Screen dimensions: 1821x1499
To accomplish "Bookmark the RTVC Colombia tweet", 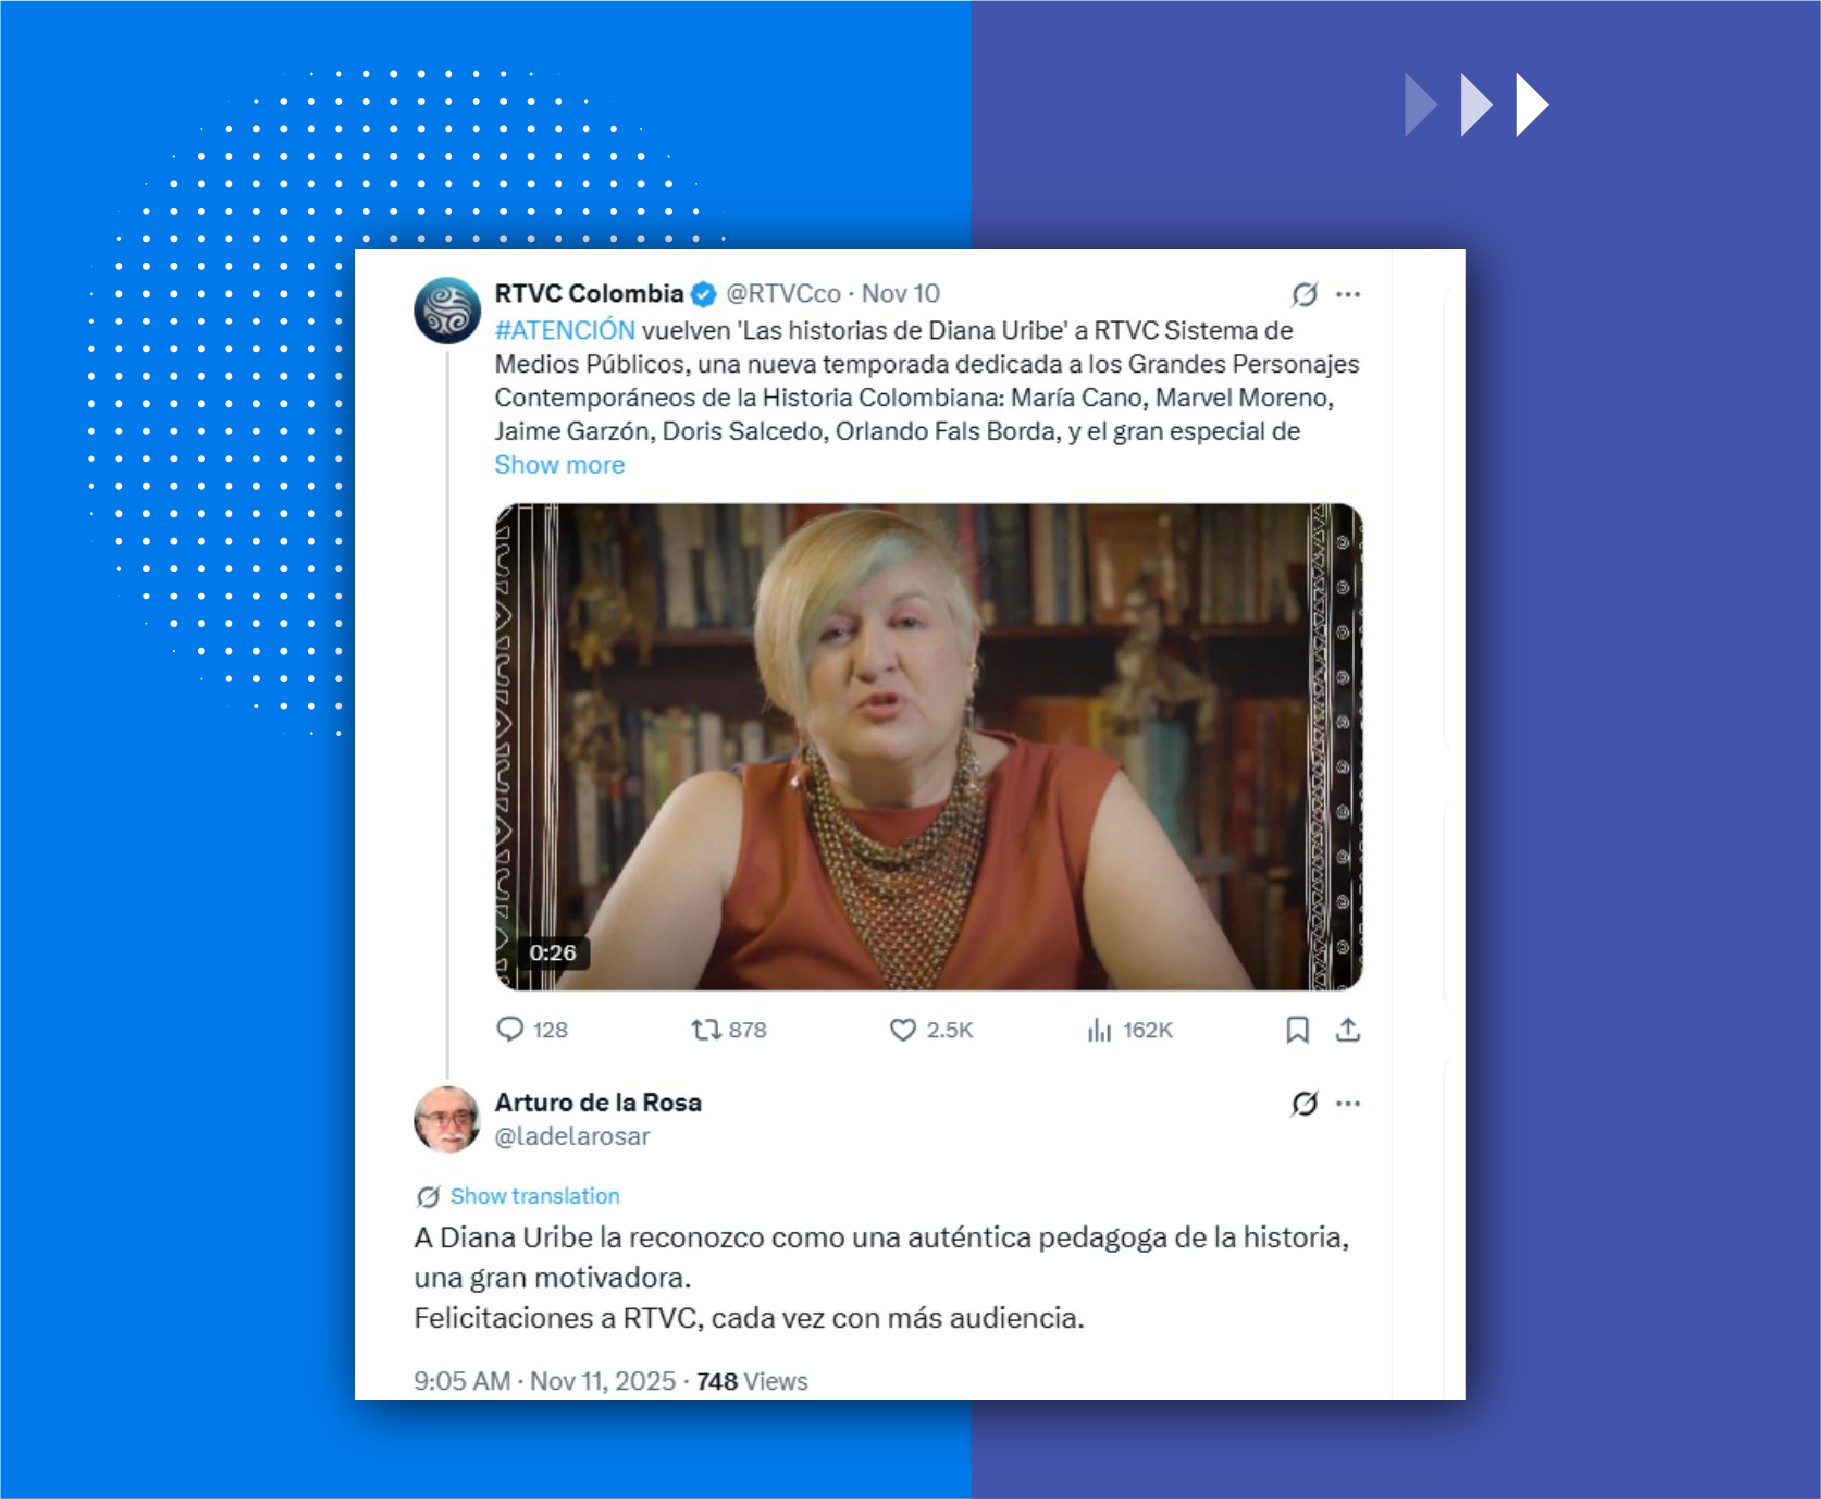I will tap(1297, 1029).
